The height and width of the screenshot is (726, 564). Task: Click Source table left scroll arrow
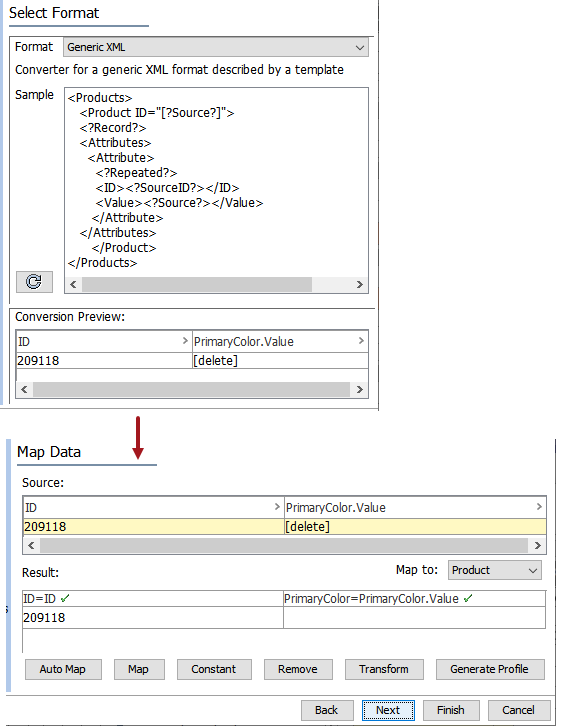31,545
